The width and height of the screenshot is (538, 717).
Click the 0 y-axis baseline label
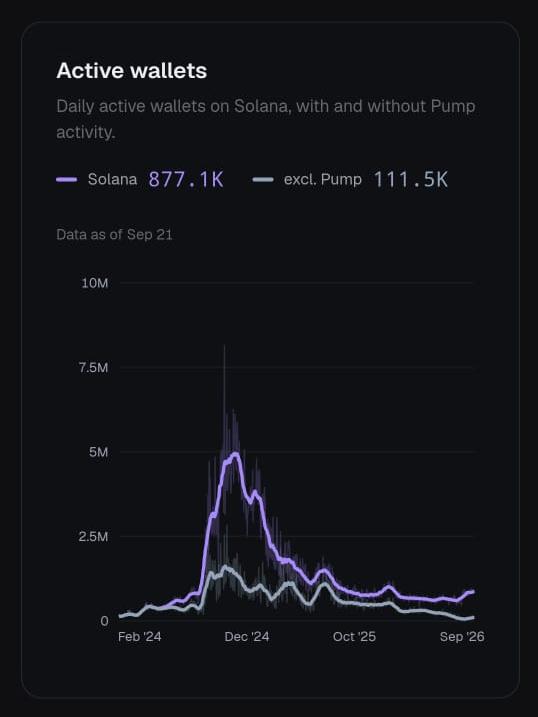[104, 621]
